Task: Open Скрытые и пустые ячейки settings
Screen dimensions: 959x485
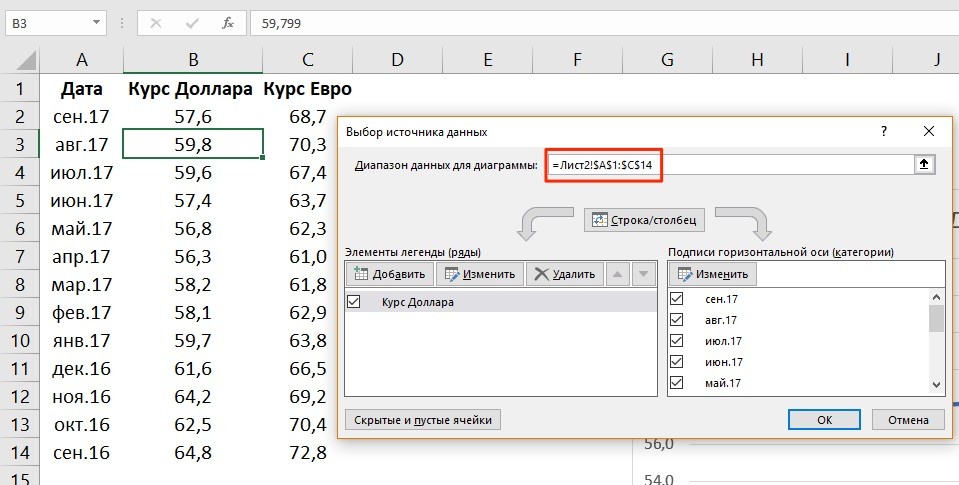Action: 422,420
